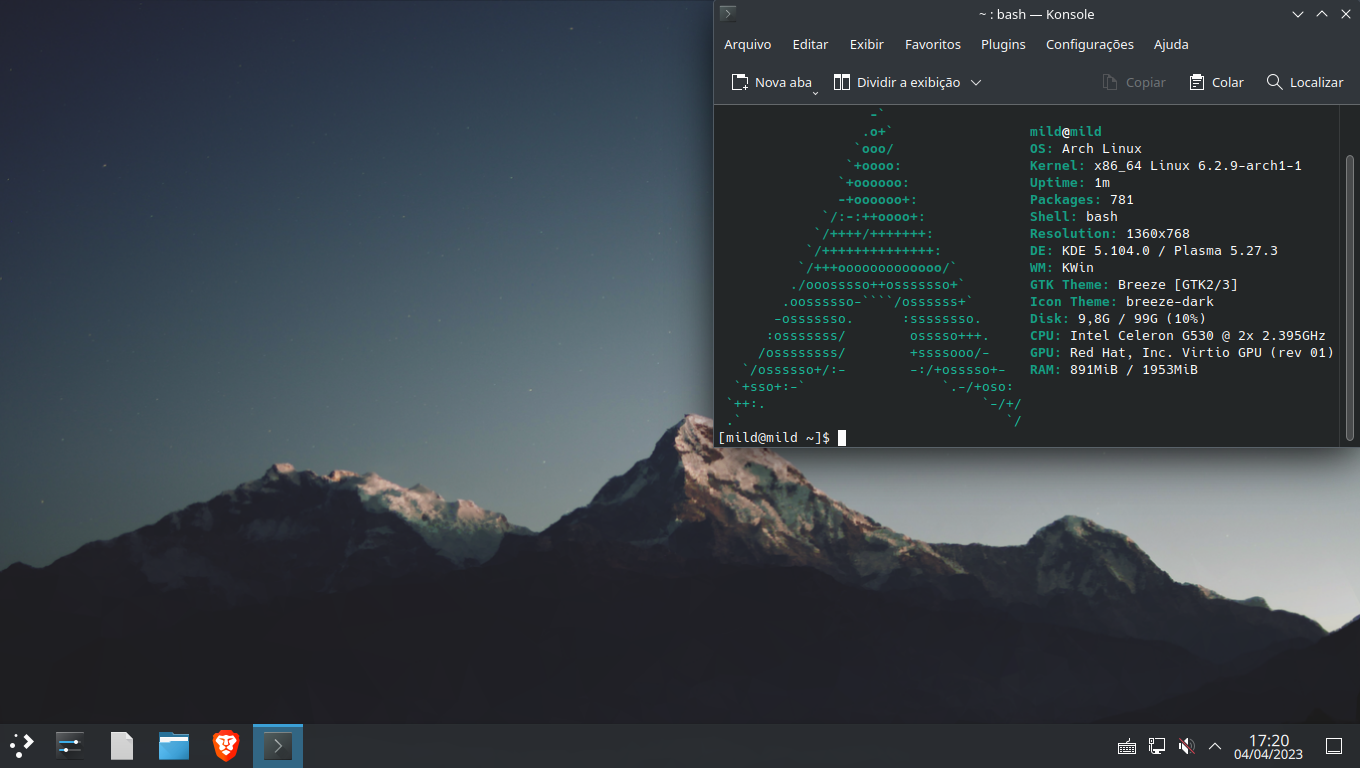This screenshot has width=1360, height=768.
Task: Click the text "breeze-dark" in terminal
Action: coord(1170,301)
